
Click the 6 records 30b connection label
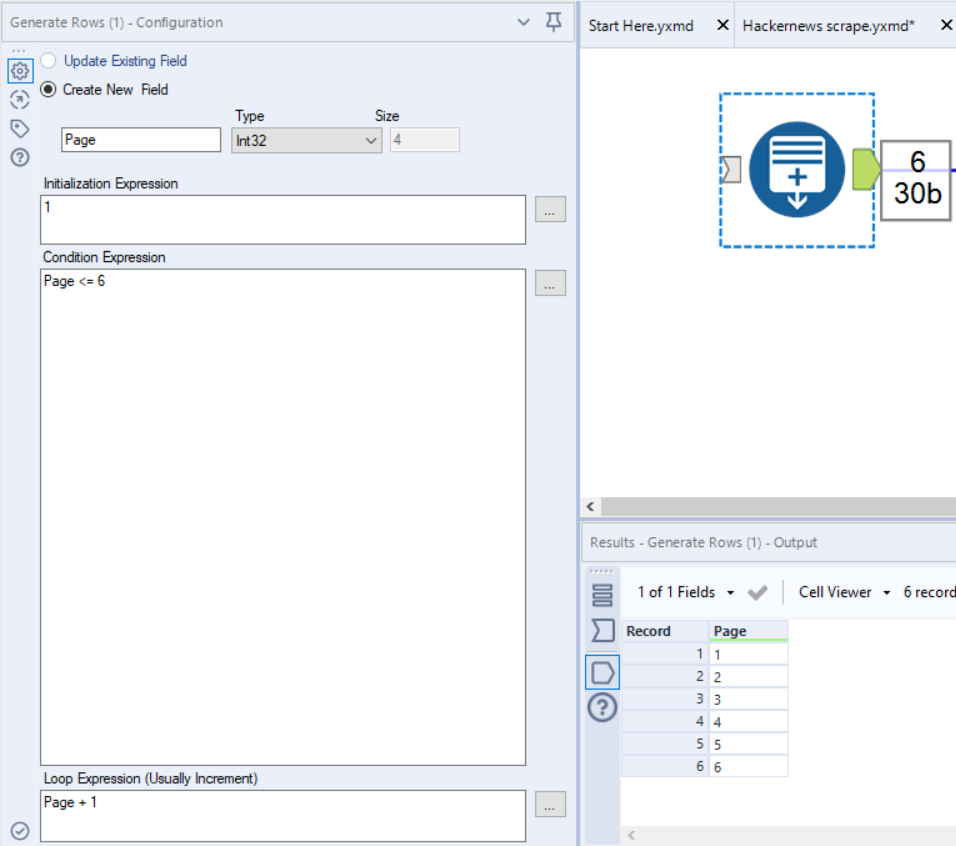click(916, 180)
